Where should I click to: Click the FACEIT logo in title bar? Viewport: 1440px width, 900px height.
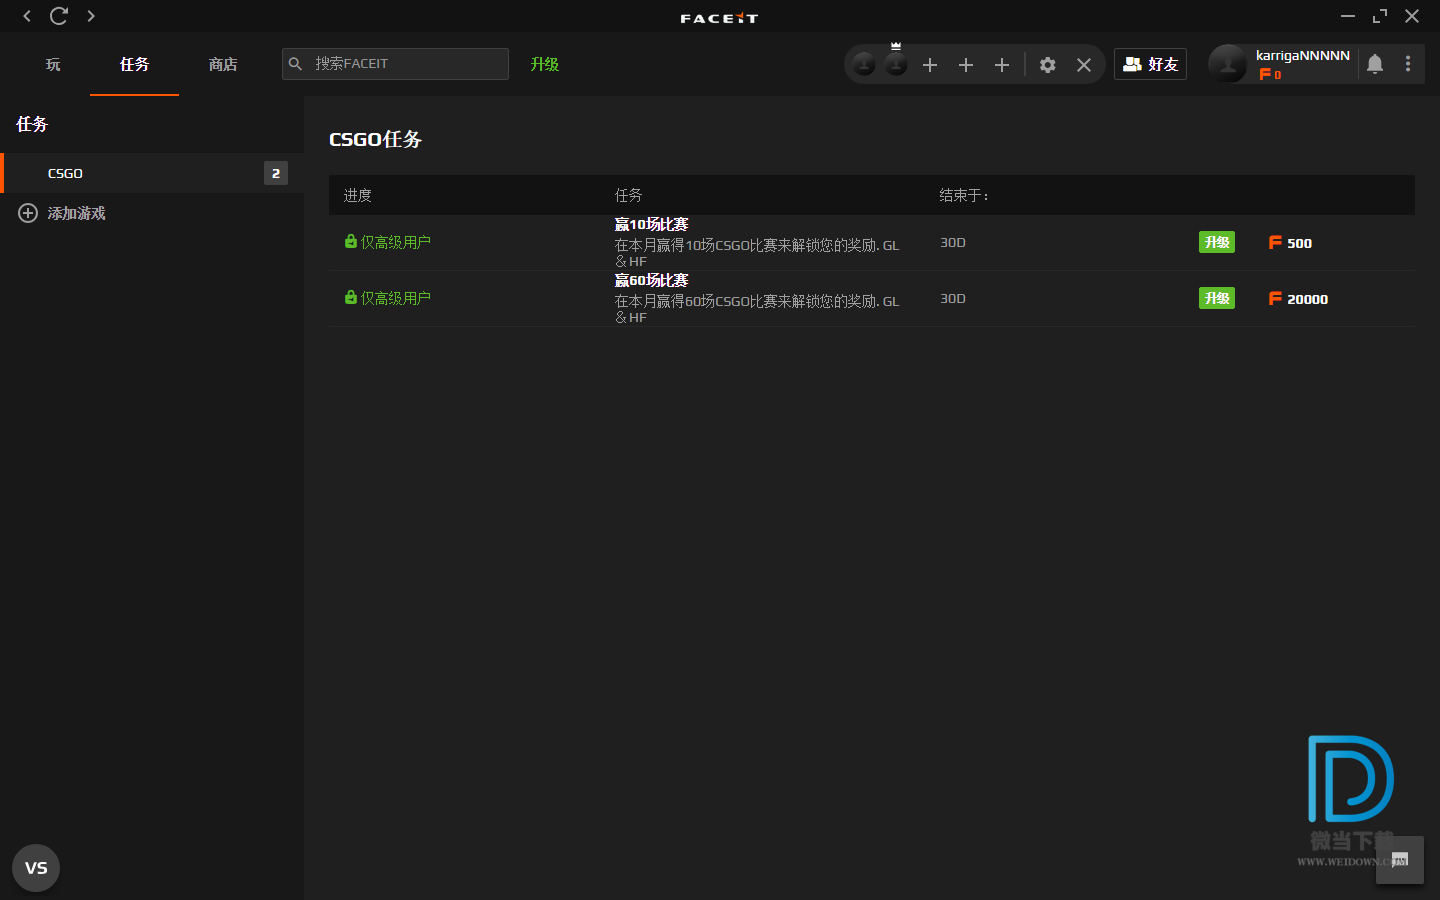point(720,18)
